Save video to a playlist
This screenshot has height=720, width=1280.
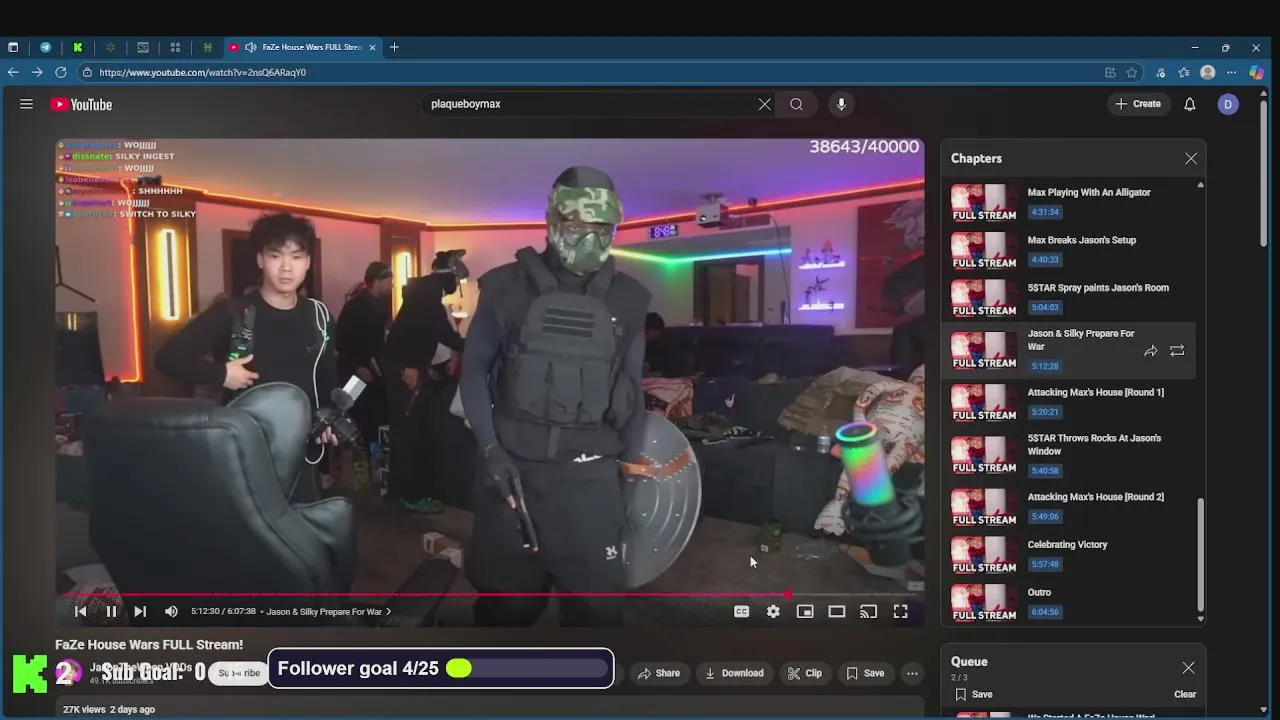pyautogui.click(x=865, y=673)
